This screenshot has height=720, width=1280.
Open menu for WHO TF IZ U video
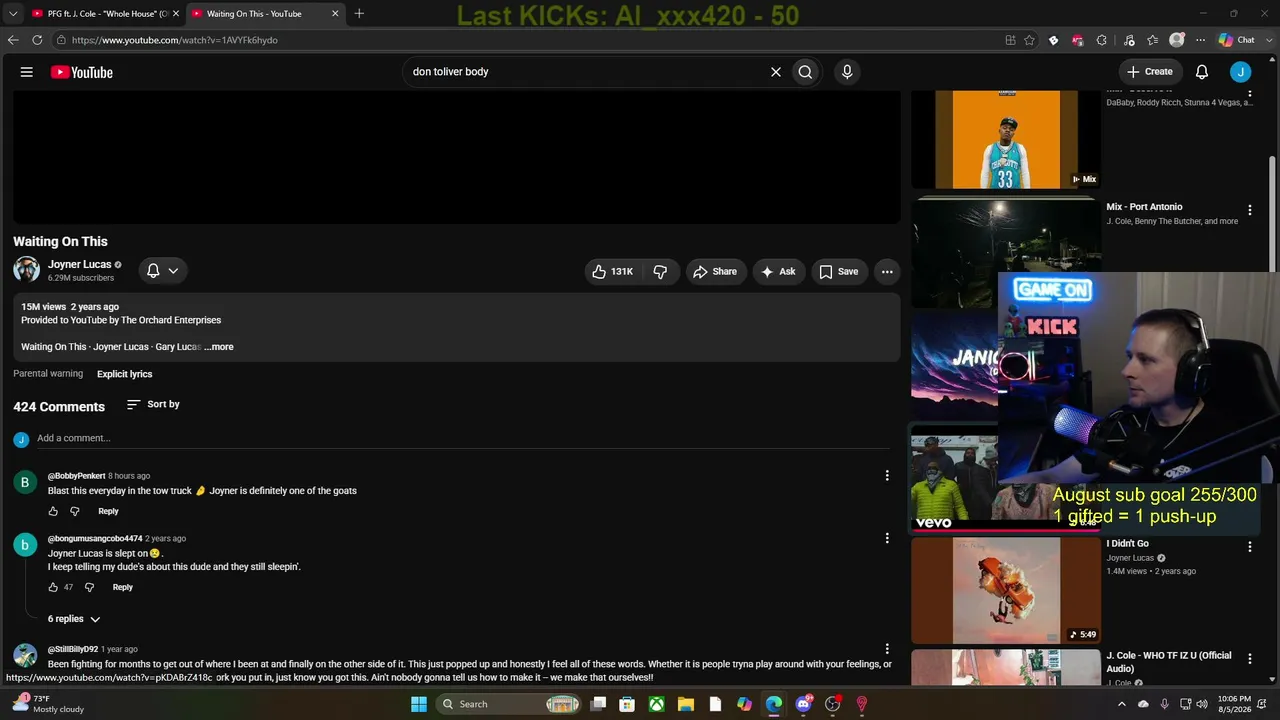click(1249, 659)
